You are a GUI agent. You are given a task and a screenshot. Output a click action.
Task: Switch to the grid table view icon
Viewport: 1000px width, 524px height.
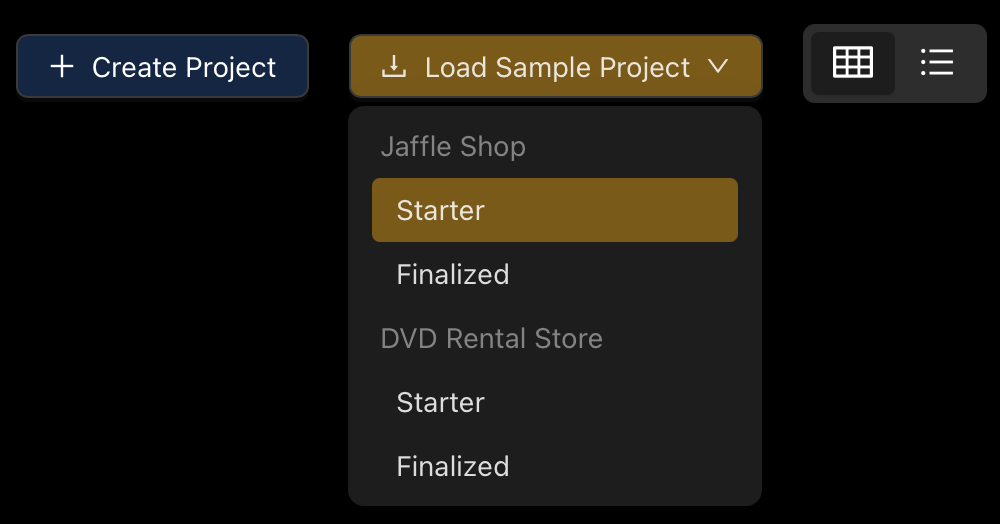coord(853,63)
